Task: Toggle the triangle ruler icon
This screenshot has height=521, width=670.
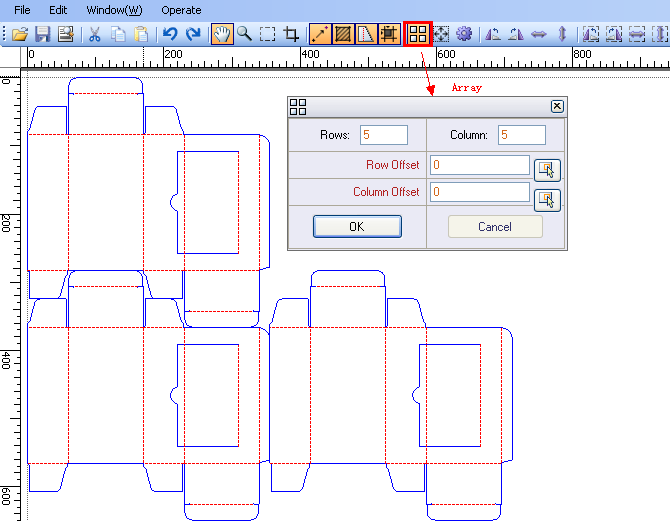Action: (x=366, y=34)
